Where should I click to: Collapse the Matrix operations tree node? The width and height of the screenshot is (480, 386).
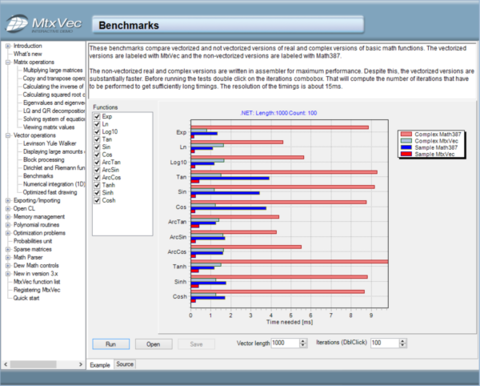tap(8, 62)
